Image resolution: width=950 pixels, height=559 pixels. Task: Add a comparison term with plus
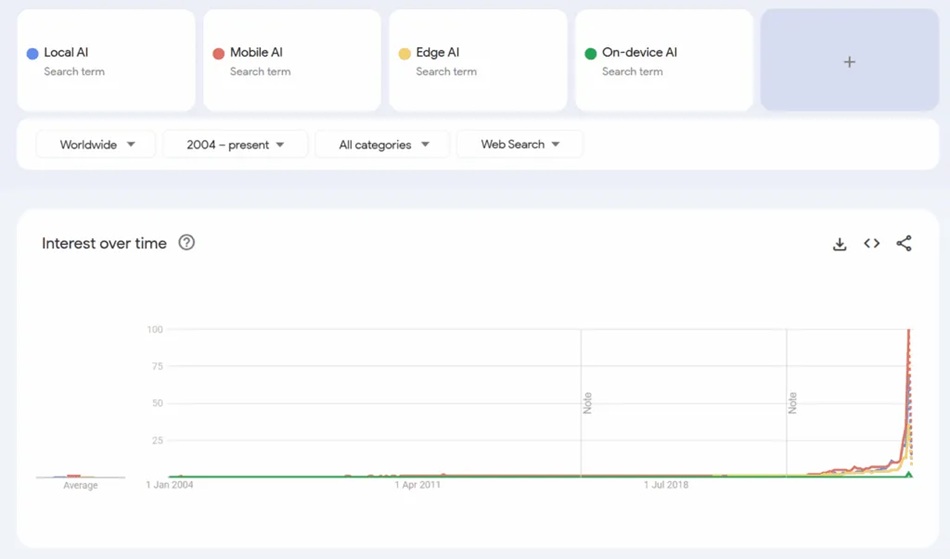pos(849,61)
